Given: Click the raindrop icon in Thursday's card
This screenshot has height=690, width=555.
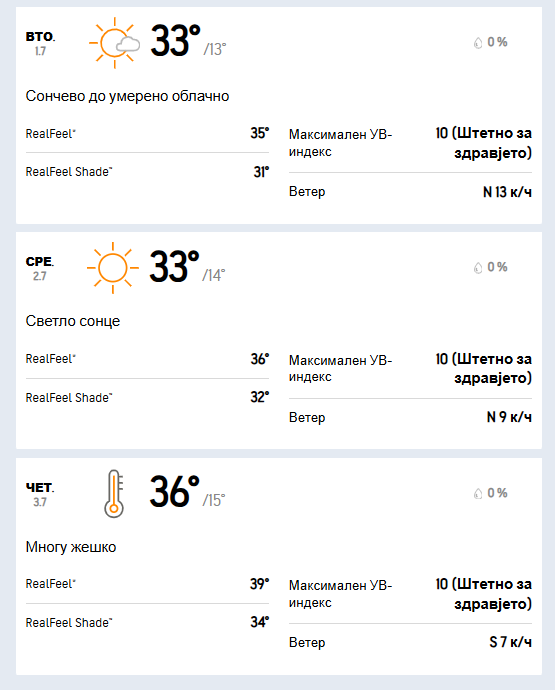Looking at the screenshot, I should [478, 493].
